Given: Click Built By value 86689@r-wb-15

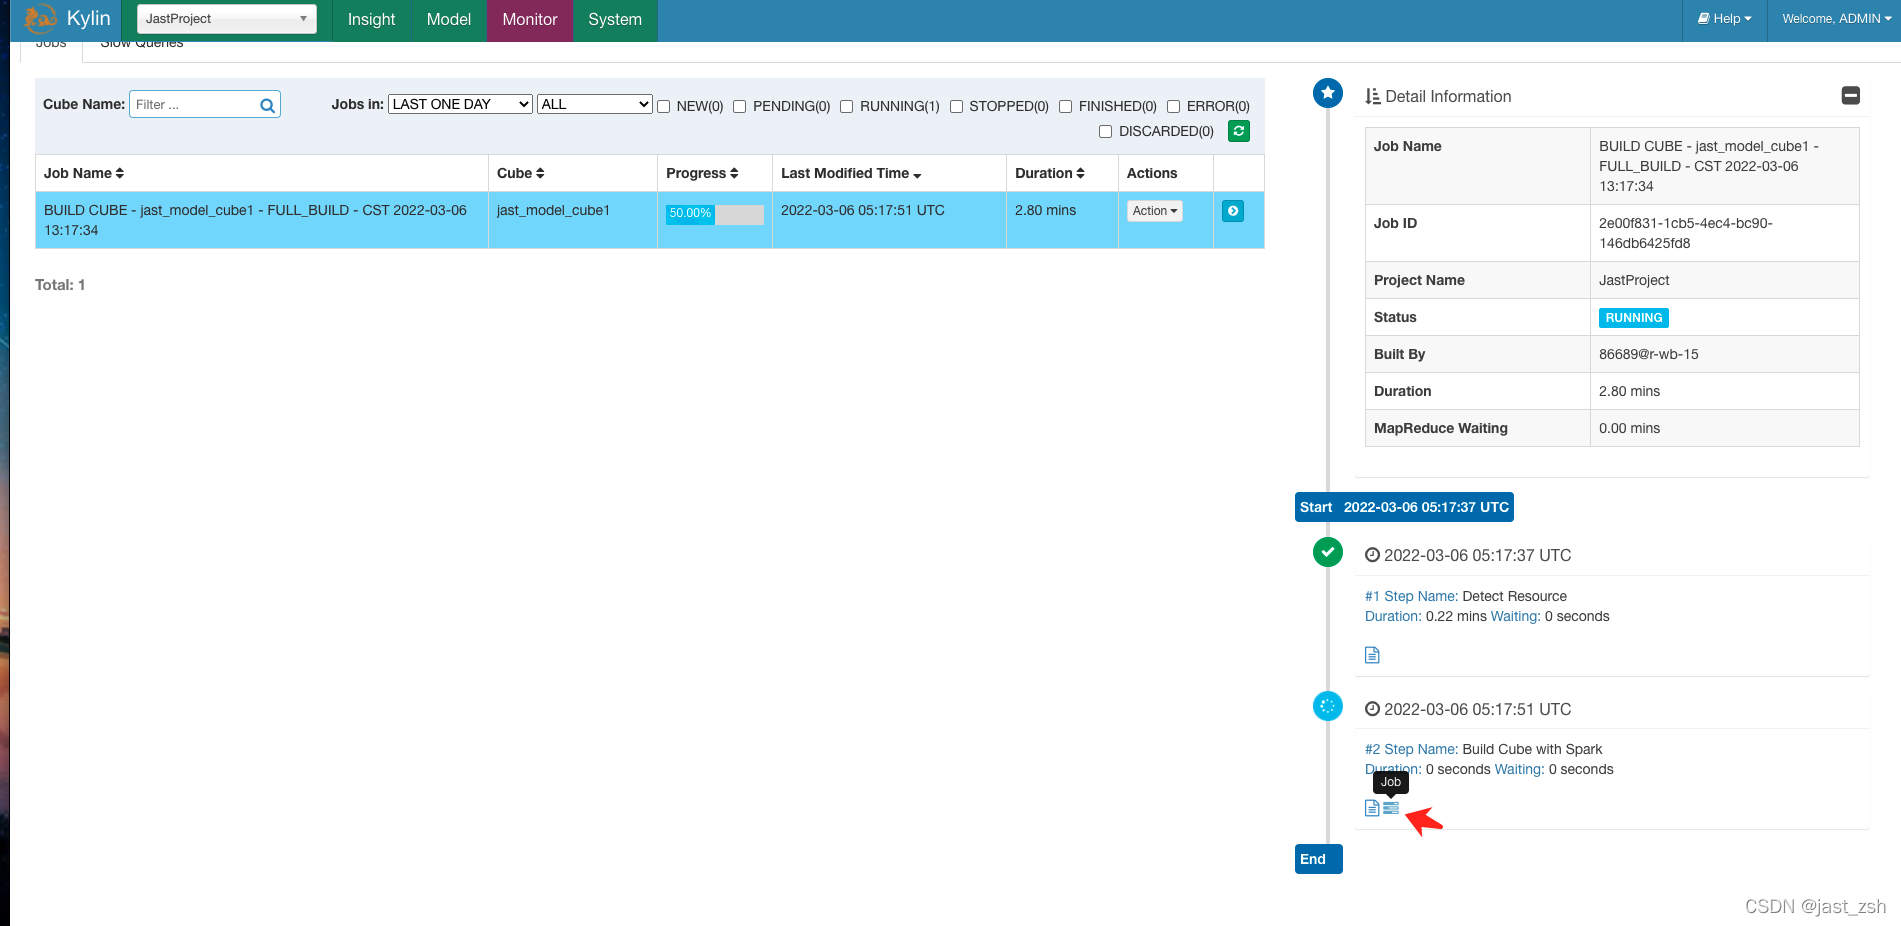Looking at the screenshot, I should click(x=1648, y=354).
